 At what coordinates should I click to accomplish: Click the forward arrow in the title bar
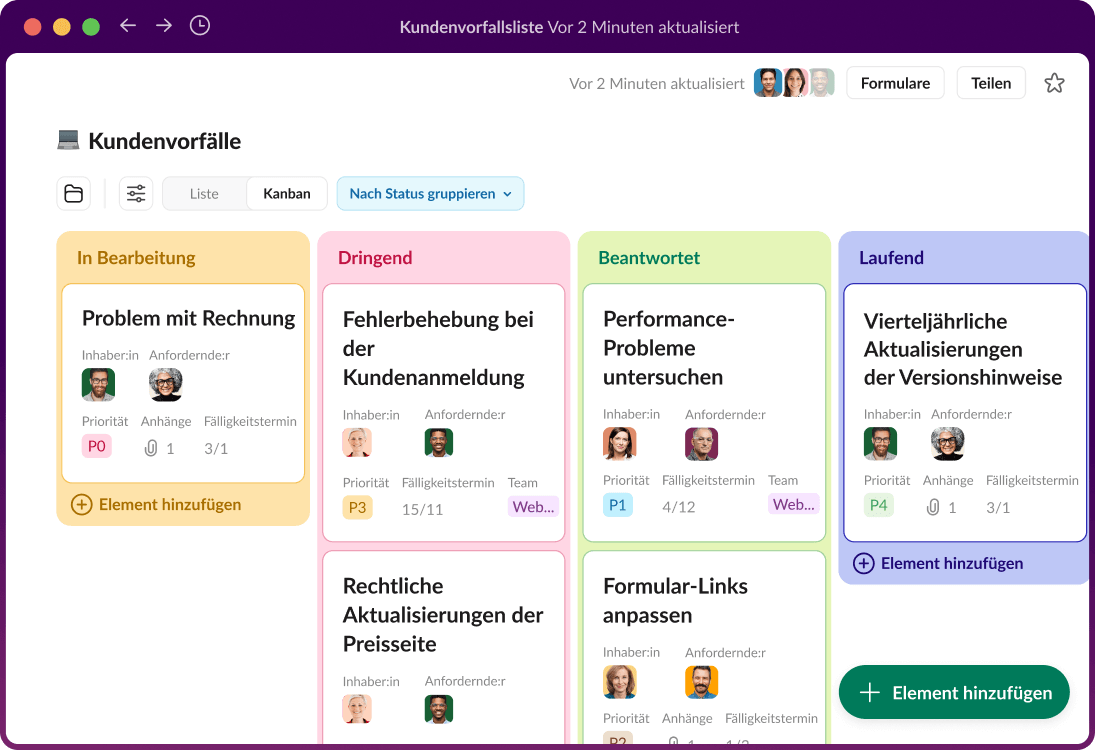pos(164,26)
